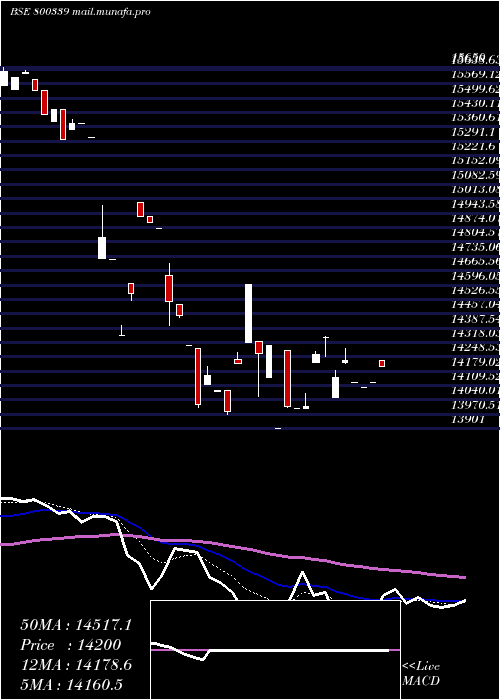Click the <<Live MACD label
This screenshot has height=700, width=500.
pos(421,674)
